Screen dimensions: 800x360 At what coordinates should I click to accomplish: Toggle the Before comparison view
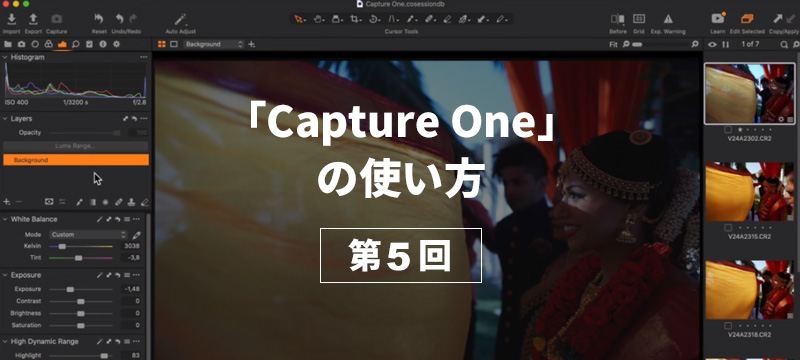click(617, 19)
